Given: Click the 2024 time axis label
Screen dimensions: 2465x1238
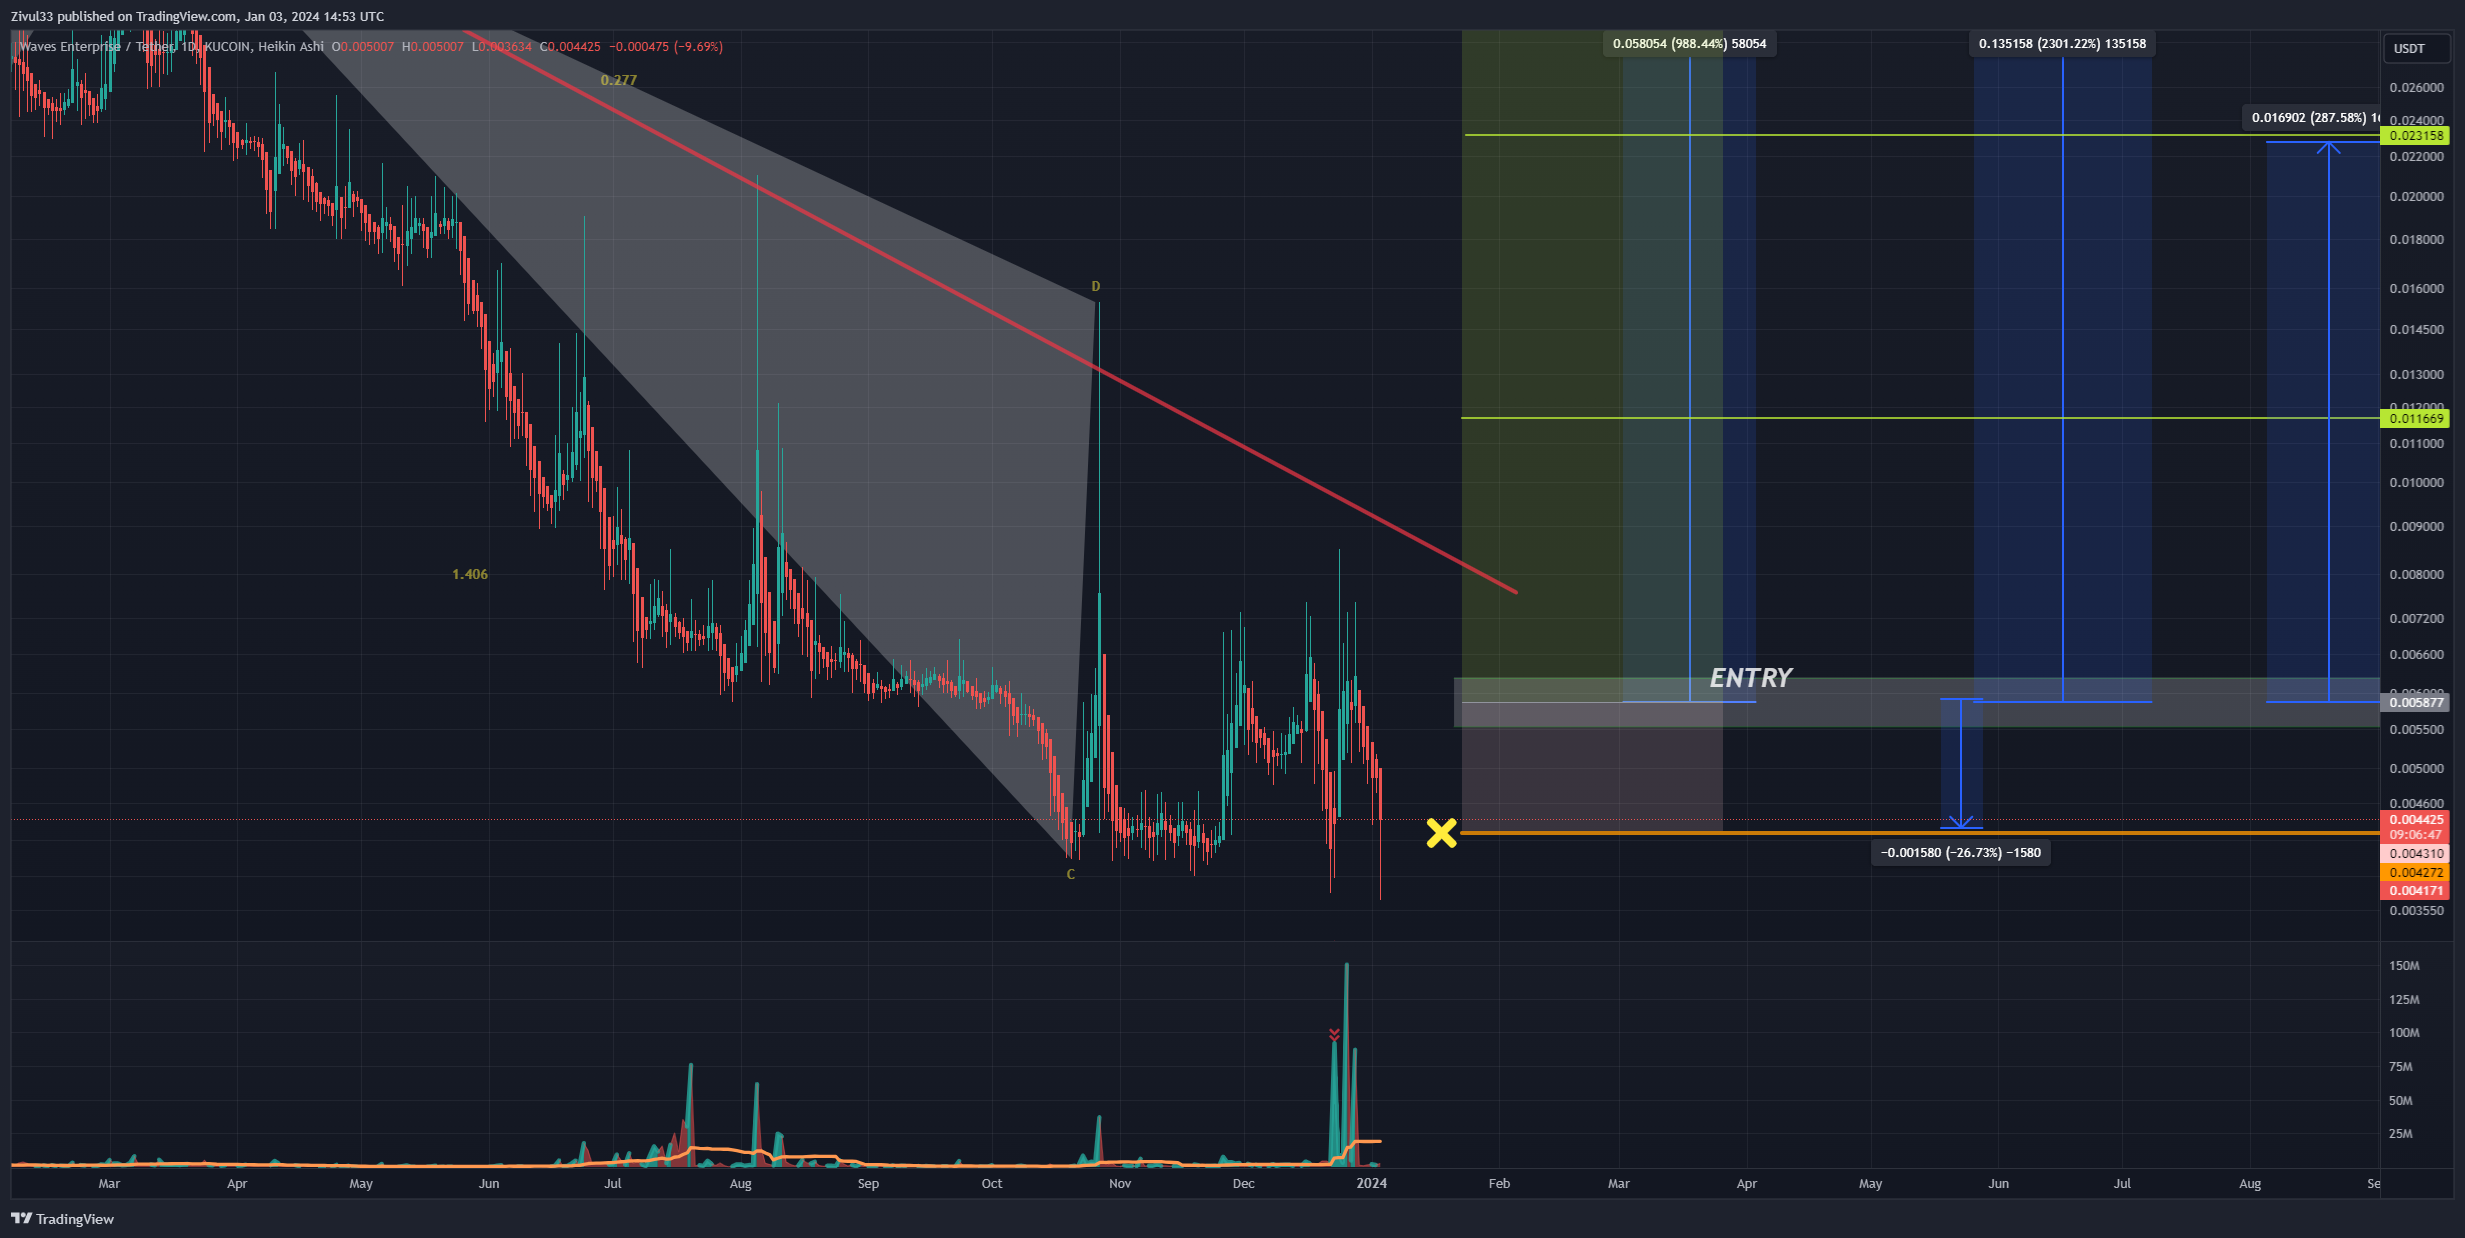Looking at the screenshot, I should (x=1371, y=1184).
